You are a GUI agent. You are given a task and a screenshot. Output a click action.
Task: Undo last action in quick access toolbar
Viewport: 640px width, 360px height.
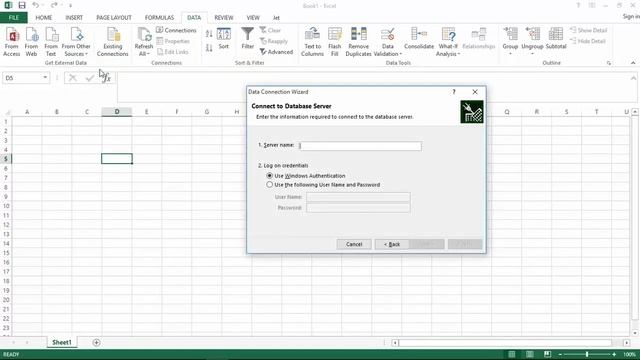(x=36, y=5)
